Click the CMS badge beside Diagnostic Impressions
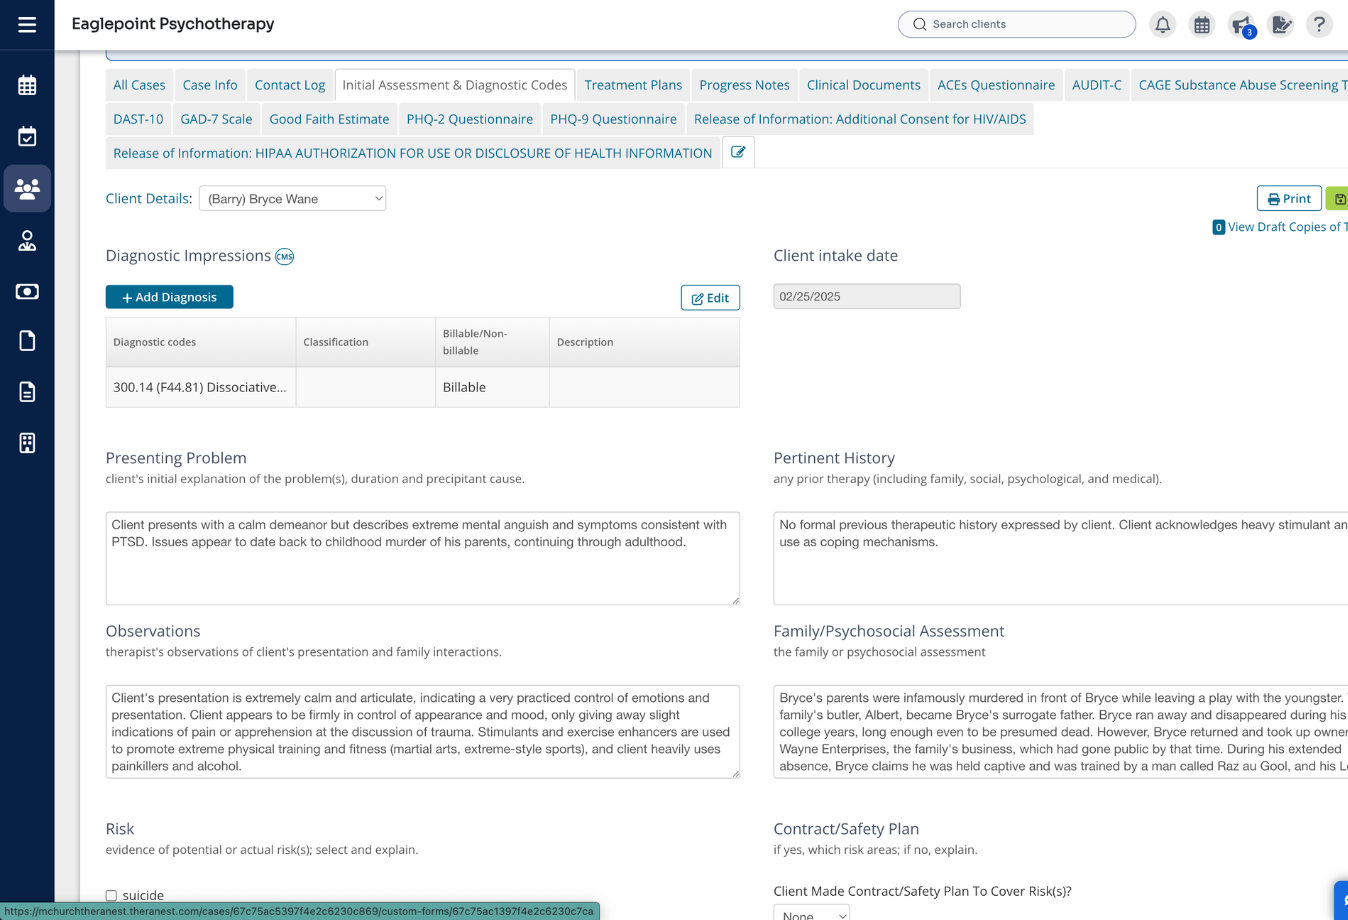The image size is (1348, 920). [285, 257]
